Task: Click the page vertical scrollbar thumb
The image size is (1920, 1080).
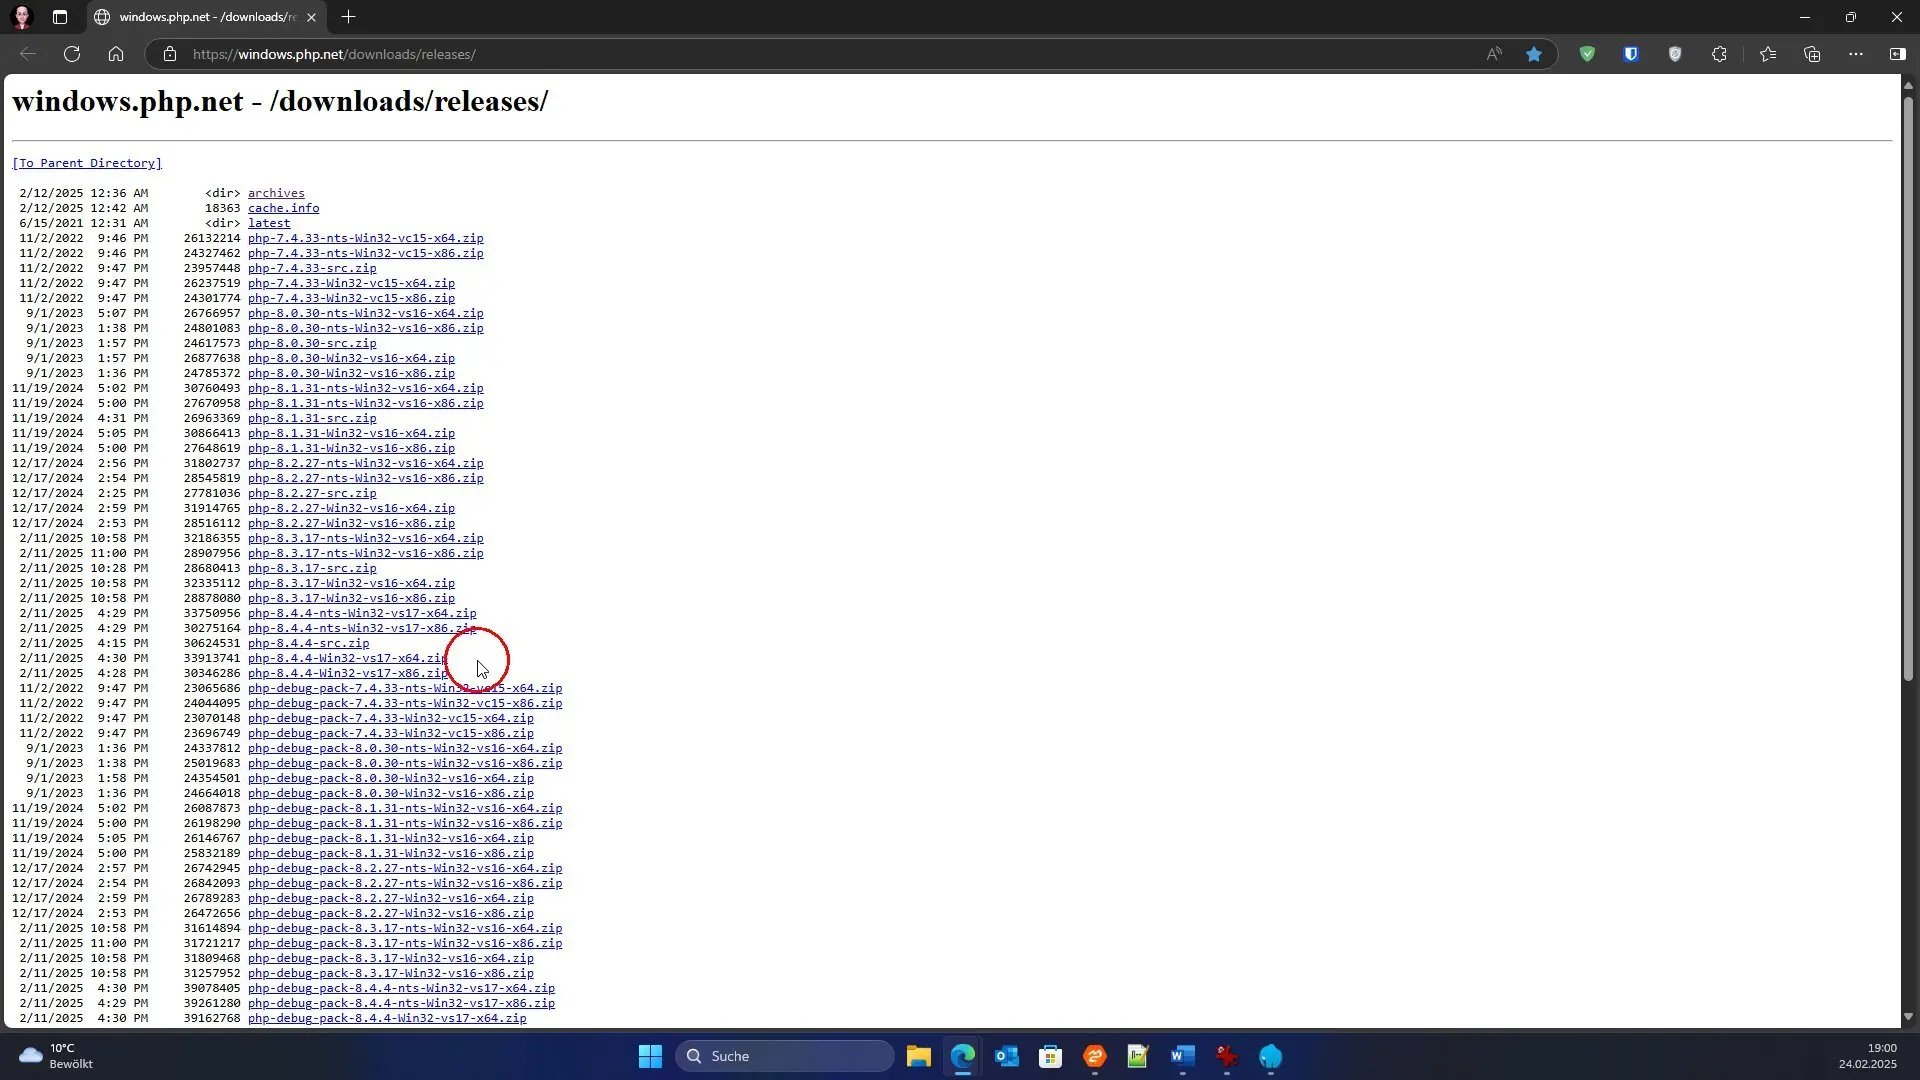Action: point(1908,388)
